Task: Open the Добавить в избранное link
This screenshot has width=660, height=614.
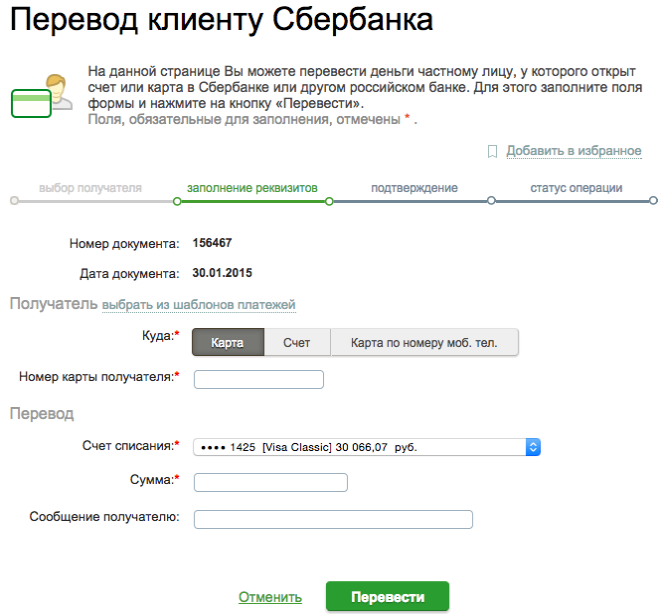Action: (x=574, y=151)
